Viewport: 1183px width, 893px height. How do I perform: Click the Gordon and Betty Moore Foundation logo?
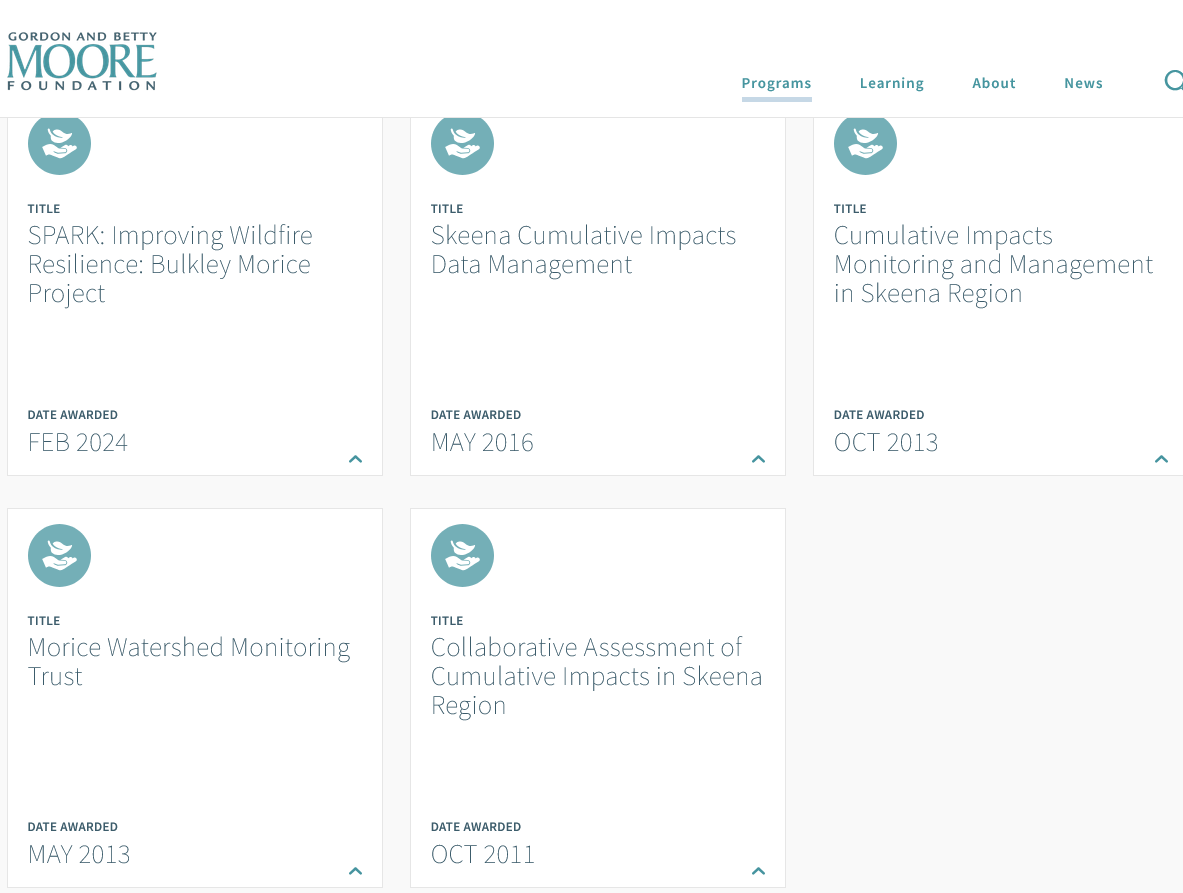tap(82, 62)
